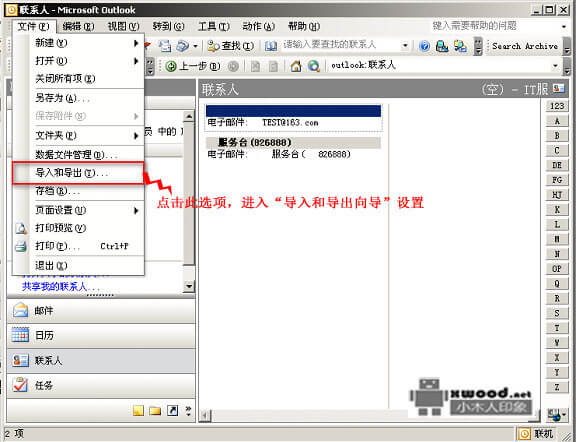This screenshot has width=576, height=442.
Task: Choose 另存为 in the File menu
Action: click(x=78, y=98)
